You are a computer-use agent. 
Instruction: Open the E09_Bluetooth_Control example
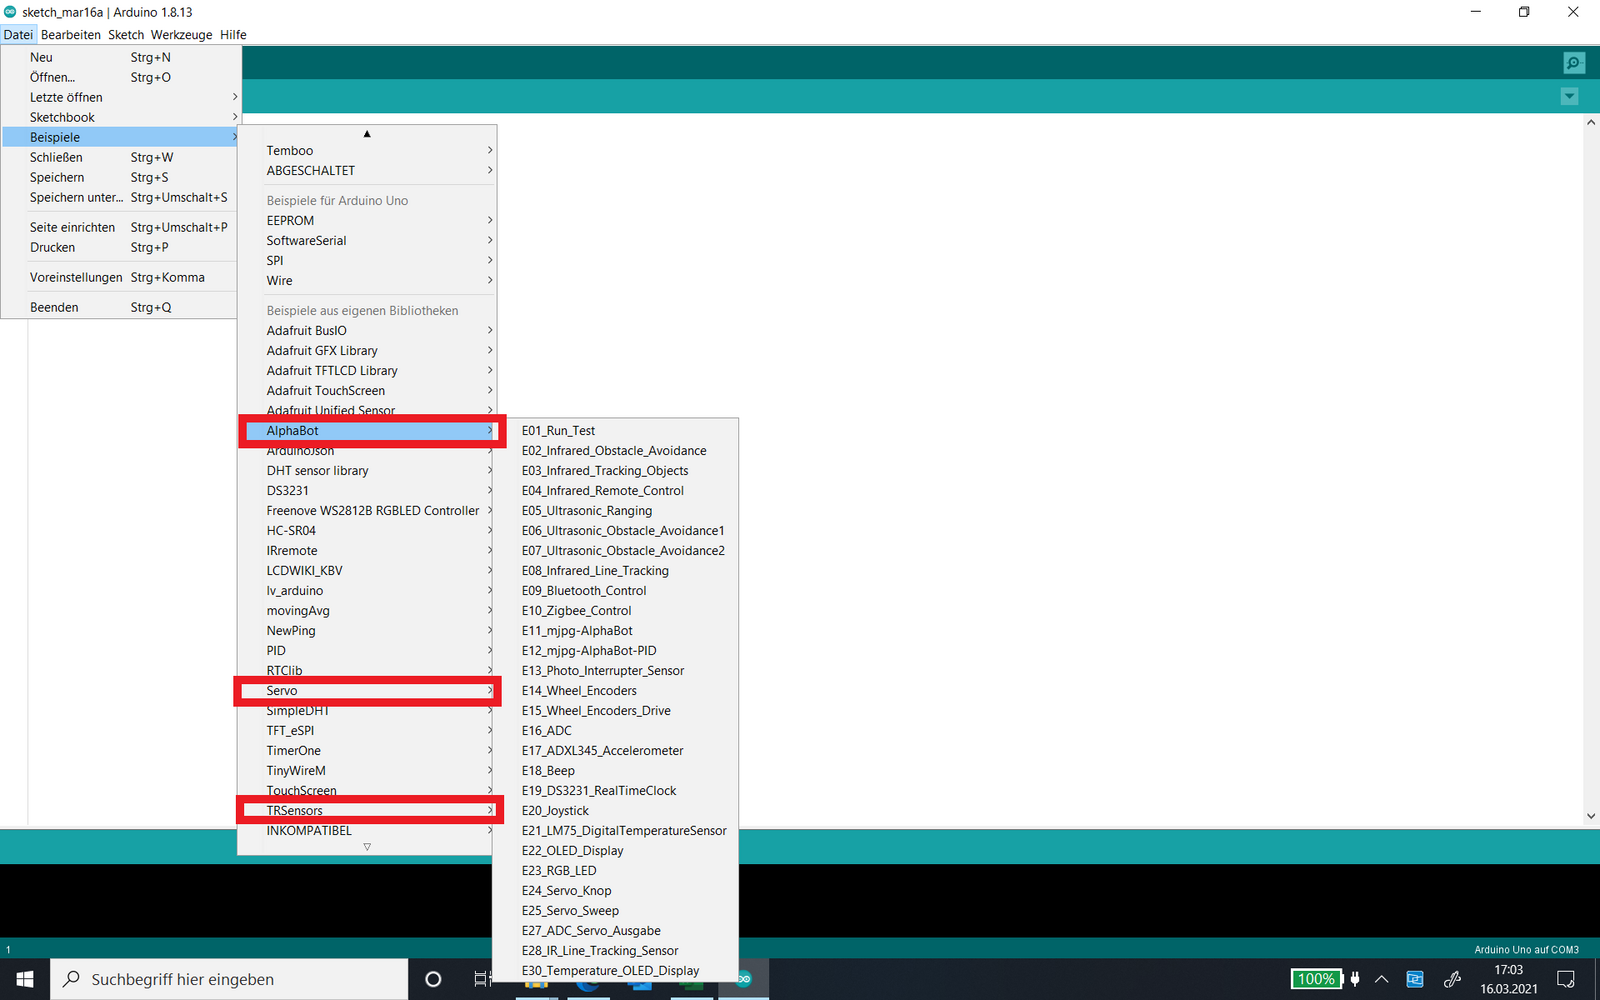pos(583,591)
